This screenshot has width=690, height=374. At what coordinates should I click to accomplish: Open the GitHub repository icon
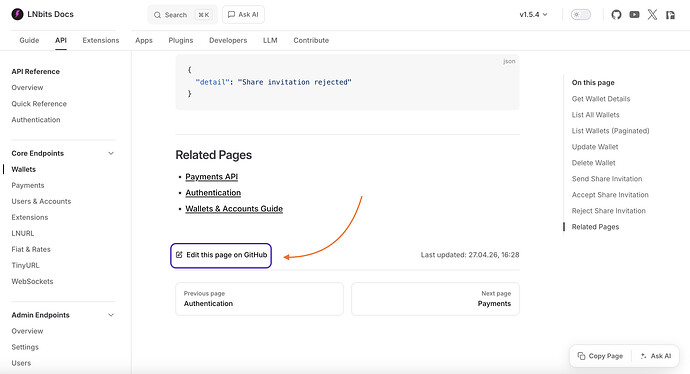coord(616,15)
